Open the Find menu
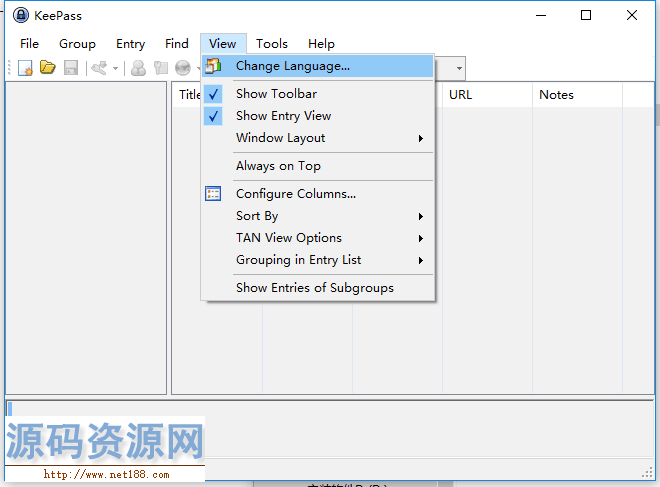The image size is (660, 487). (x=177, y=44)
